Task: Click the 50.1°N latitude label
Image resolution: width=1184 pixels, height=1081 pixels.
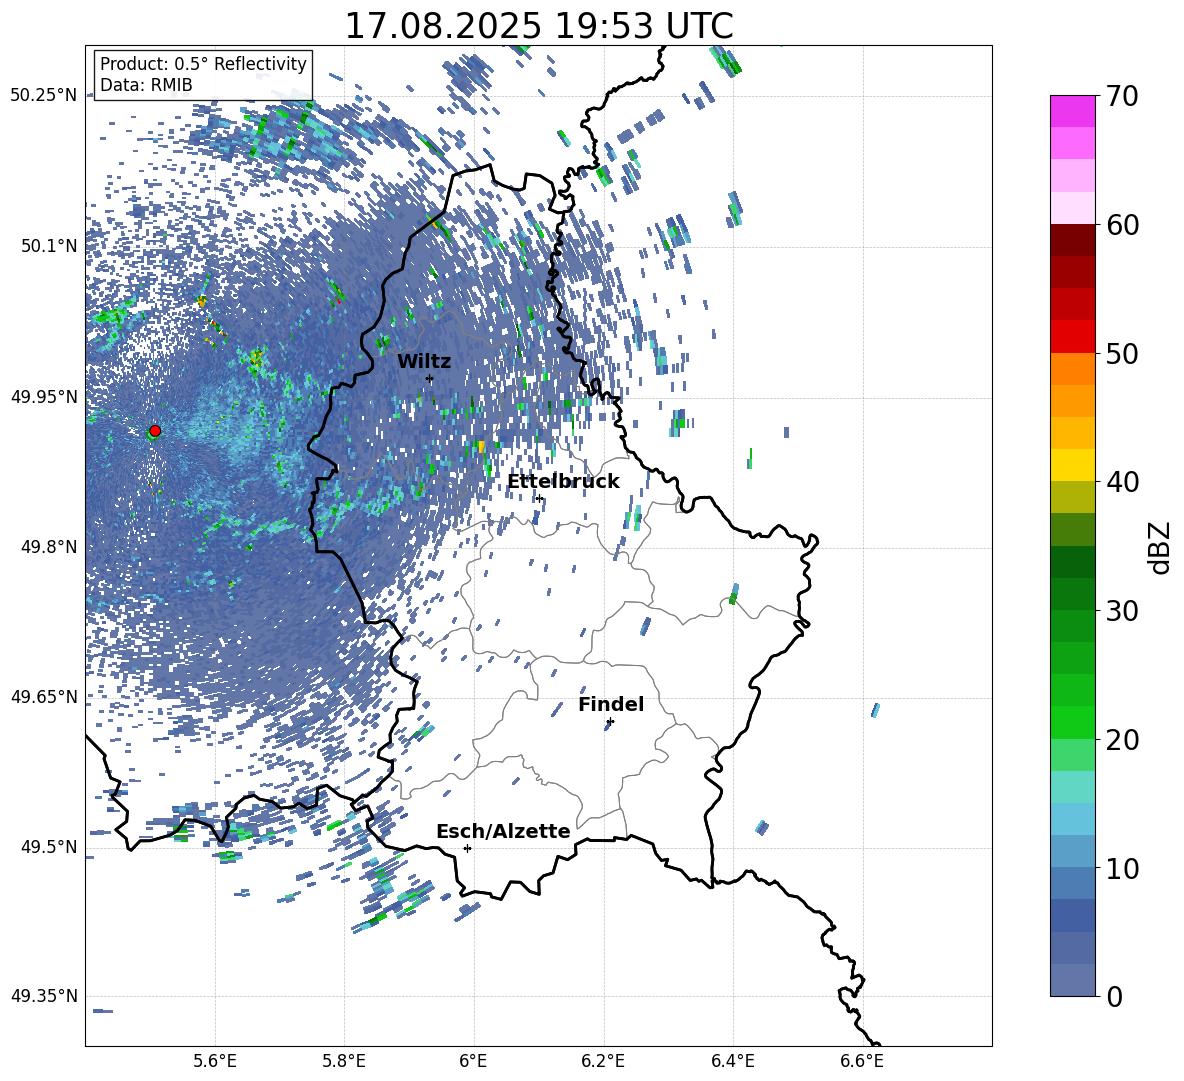Action: click(49, 246)
